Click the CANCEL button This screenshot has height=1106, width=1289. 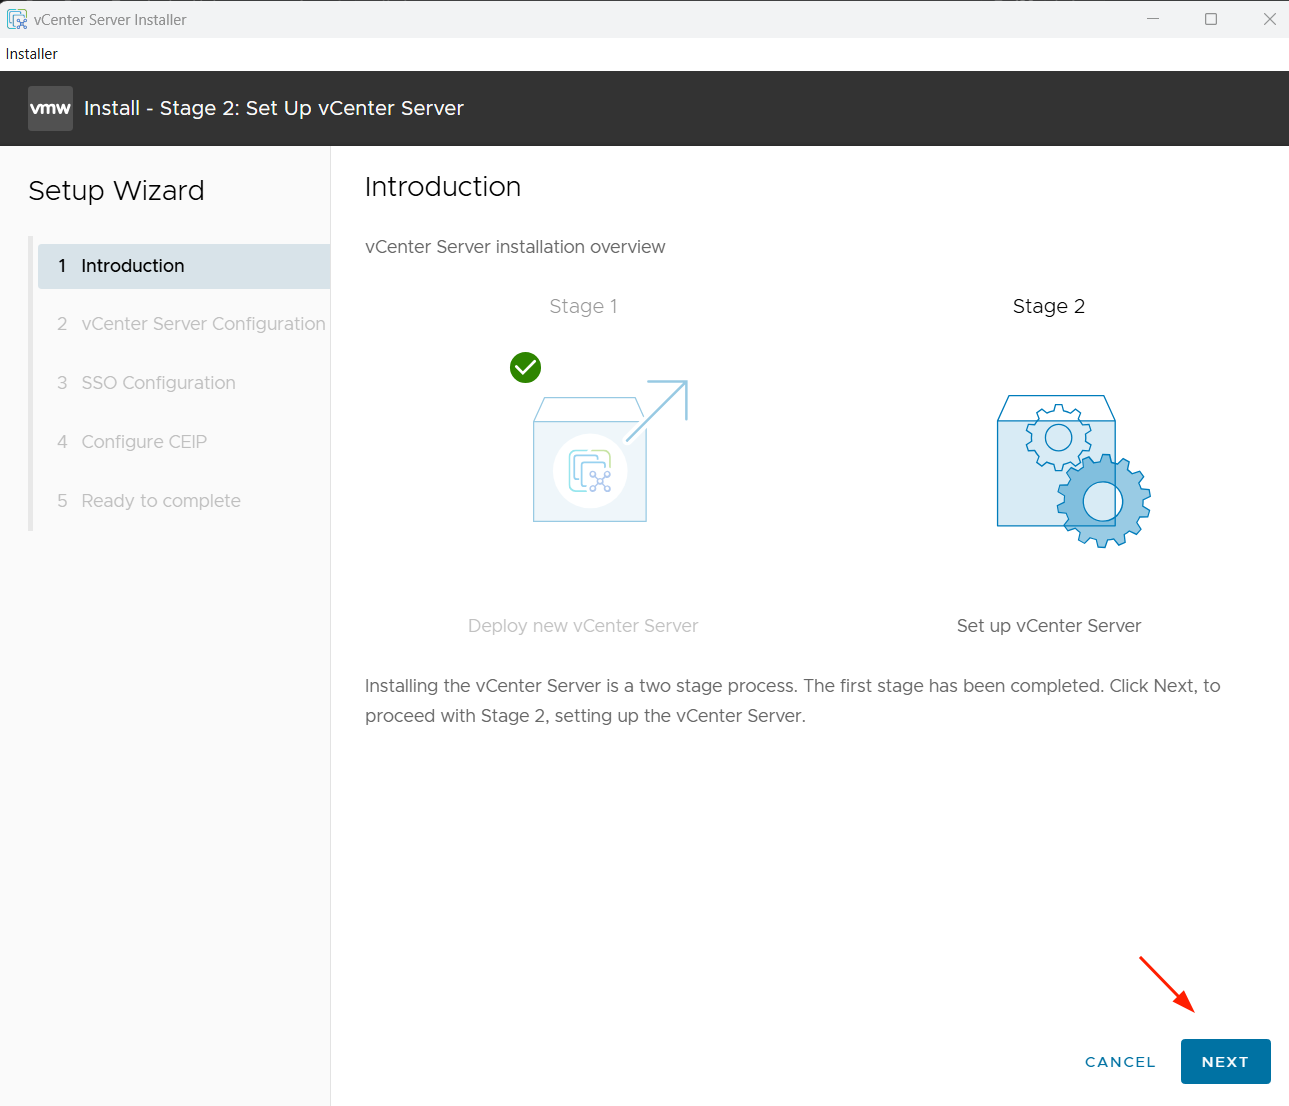point(1120,1062)
